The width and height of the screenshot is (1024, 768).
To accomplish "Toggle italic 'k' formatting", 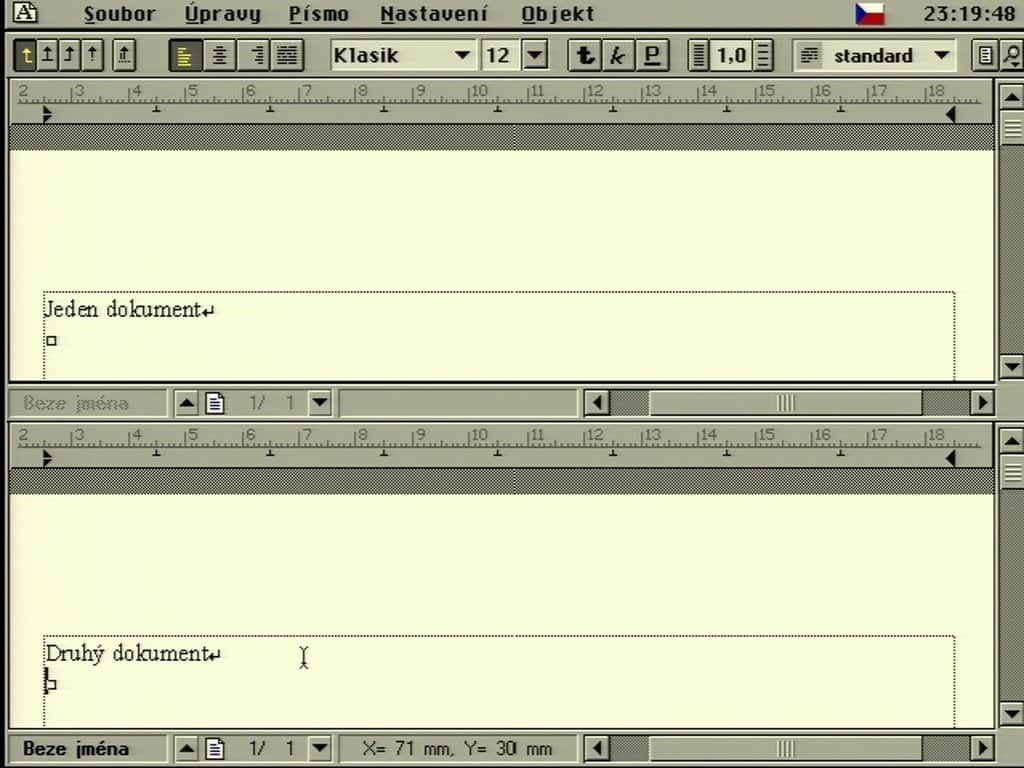I will click(x=618, y=56).
